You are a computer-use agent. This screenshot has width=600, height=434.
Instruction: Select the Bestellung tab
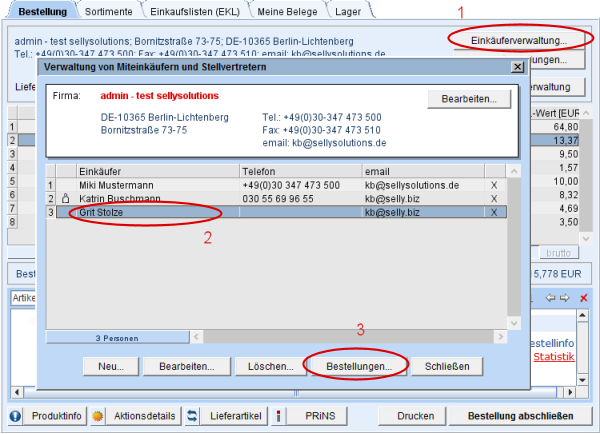42,11
